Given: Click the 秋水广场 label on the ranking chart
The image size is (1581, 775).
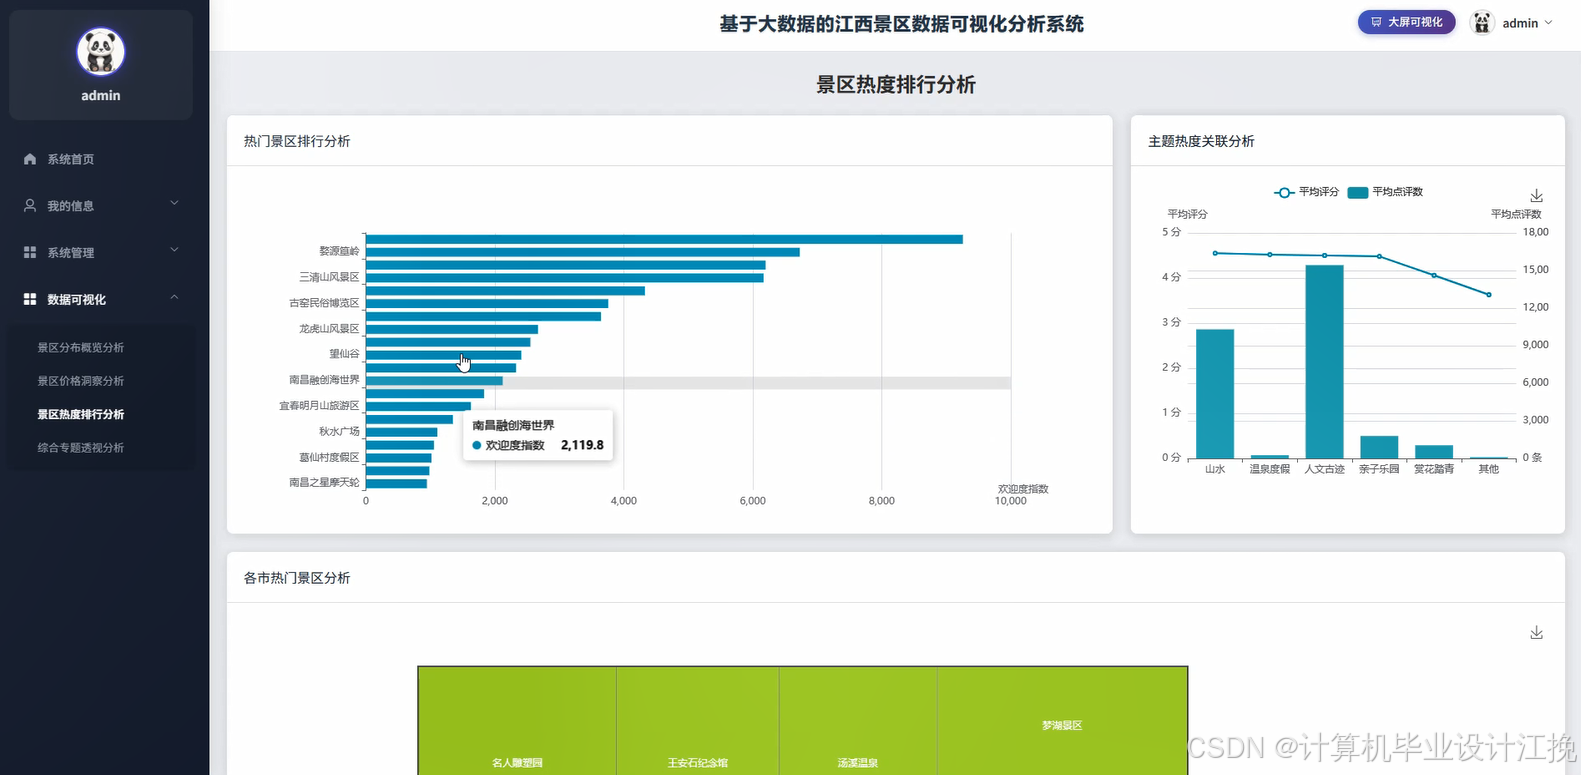Looking at the screenshot, I should click(x=339, y=432).
